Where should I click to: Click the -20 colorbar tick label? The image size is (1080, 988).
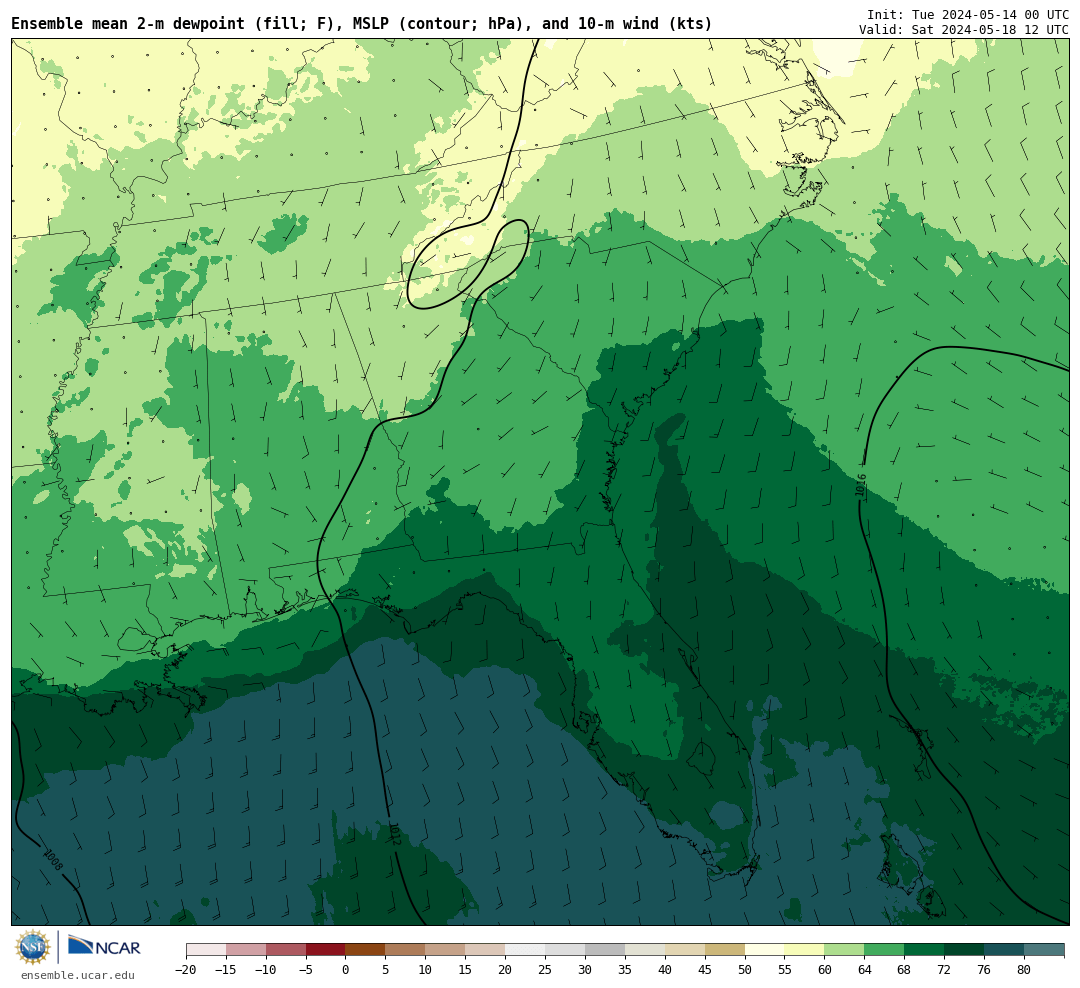pyautogui.click(x=186, y=970)
